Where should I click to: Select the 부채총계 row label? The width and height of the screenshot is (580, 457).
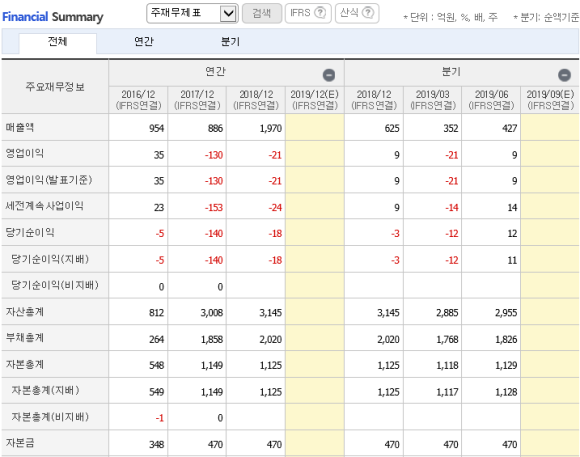coord(24,337)
